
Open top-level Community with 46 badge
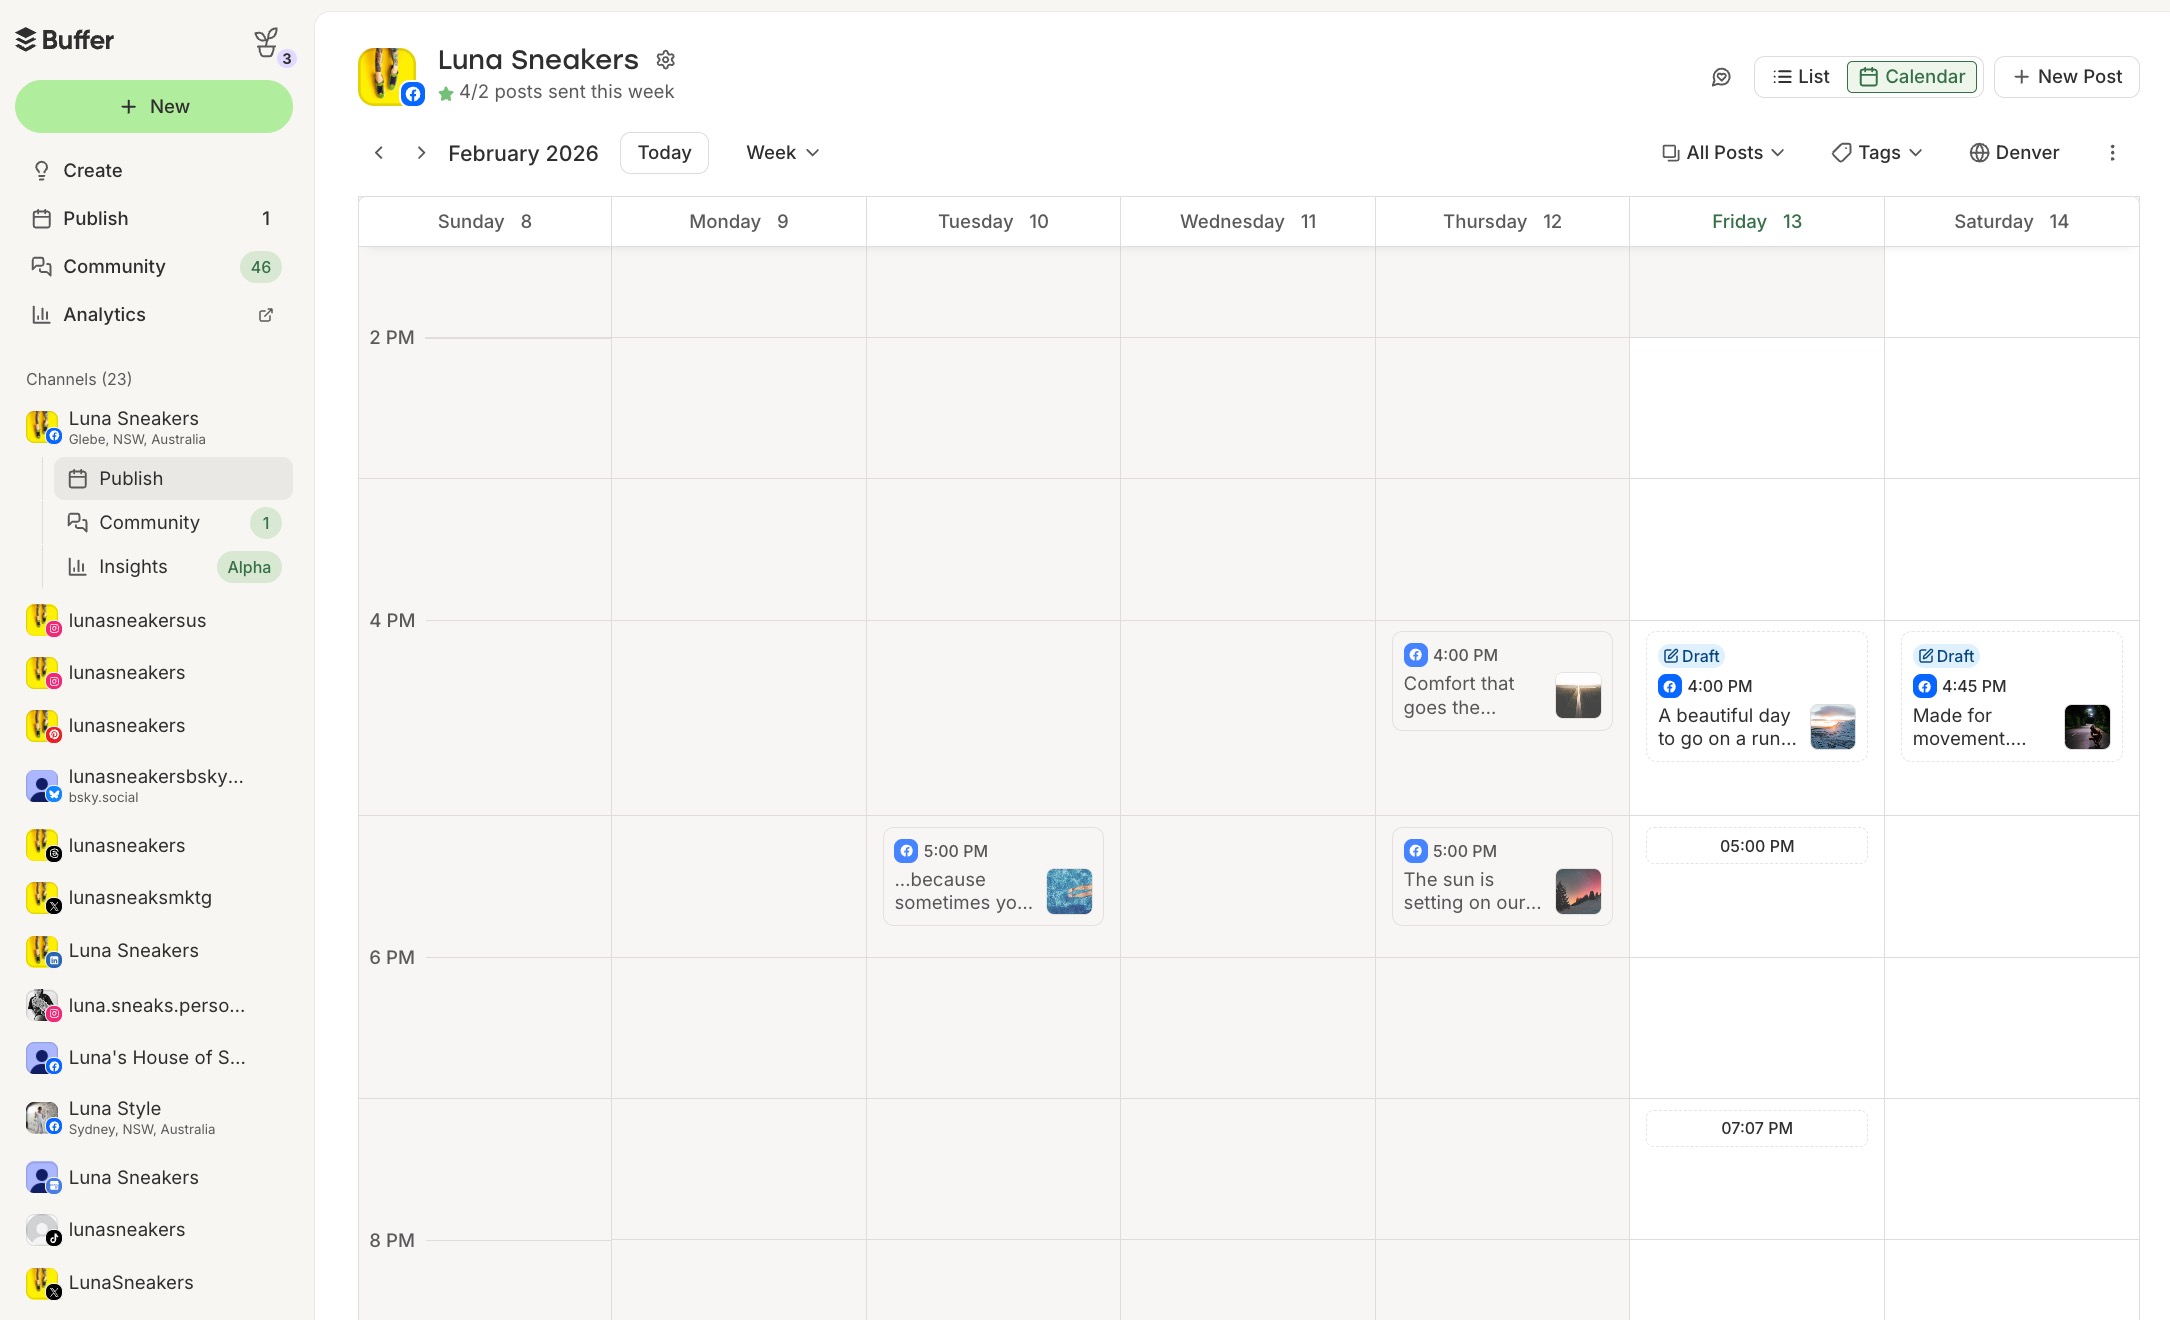click(x=154, y=267)
